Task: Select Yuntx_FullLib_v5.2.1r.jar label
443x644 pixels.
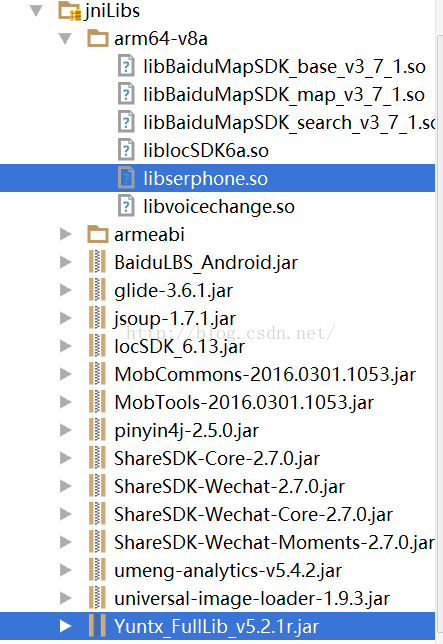Action: tap(216, 627)
